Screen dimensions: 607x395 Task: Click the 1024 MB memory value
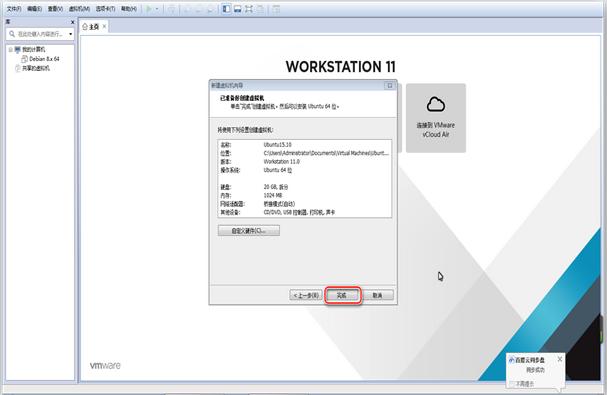[273, 196]
